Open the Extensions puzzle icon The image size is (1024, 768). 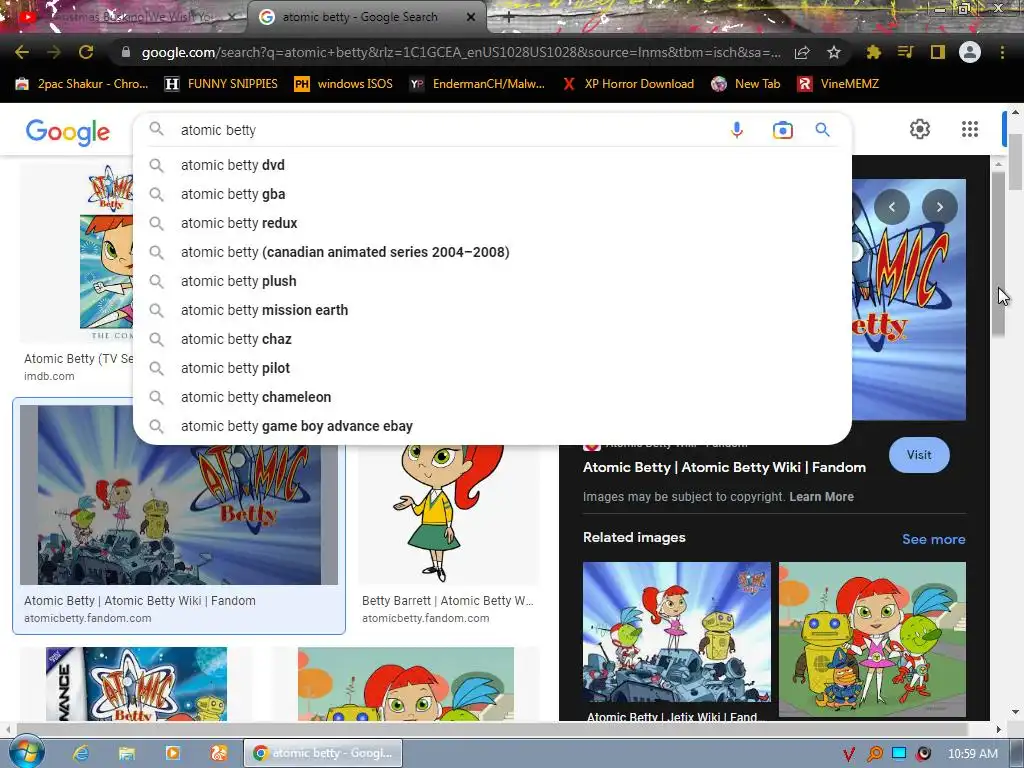click(x=873, y=52)
